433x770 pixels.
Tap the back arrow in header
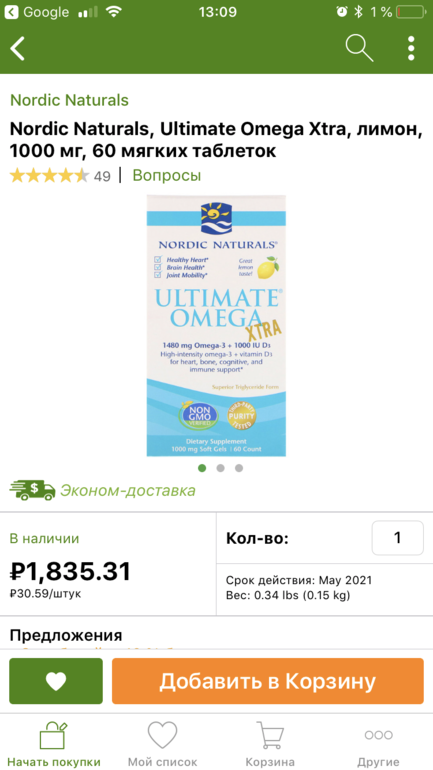18,48
